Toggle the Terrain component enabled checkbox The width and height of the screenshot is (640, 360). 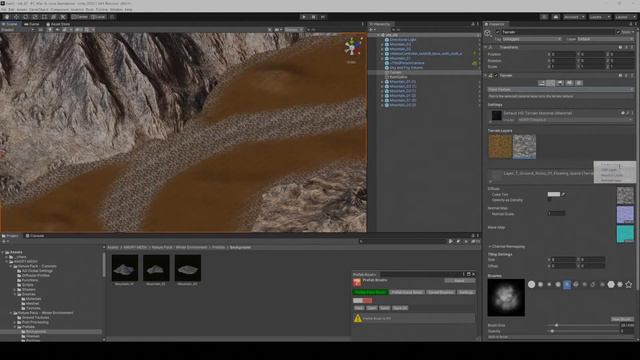click(x=496, y=76)
